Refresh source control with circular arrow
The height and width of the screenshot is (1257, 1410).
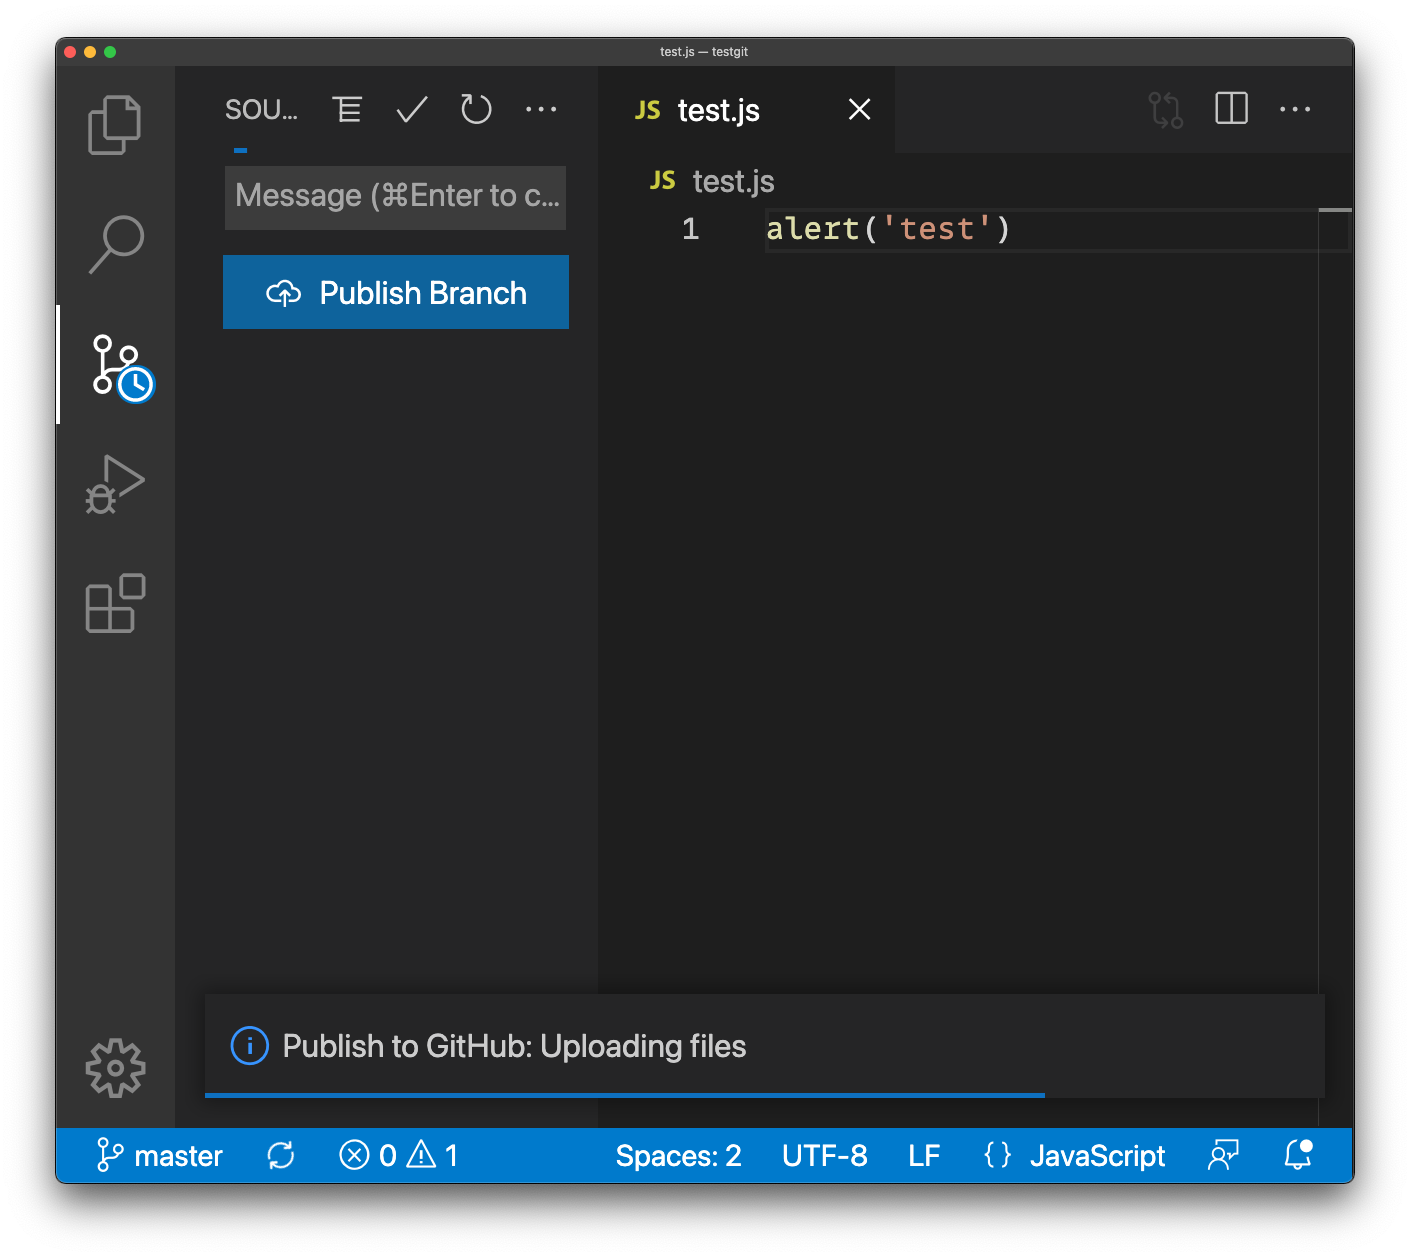point(476,110)
